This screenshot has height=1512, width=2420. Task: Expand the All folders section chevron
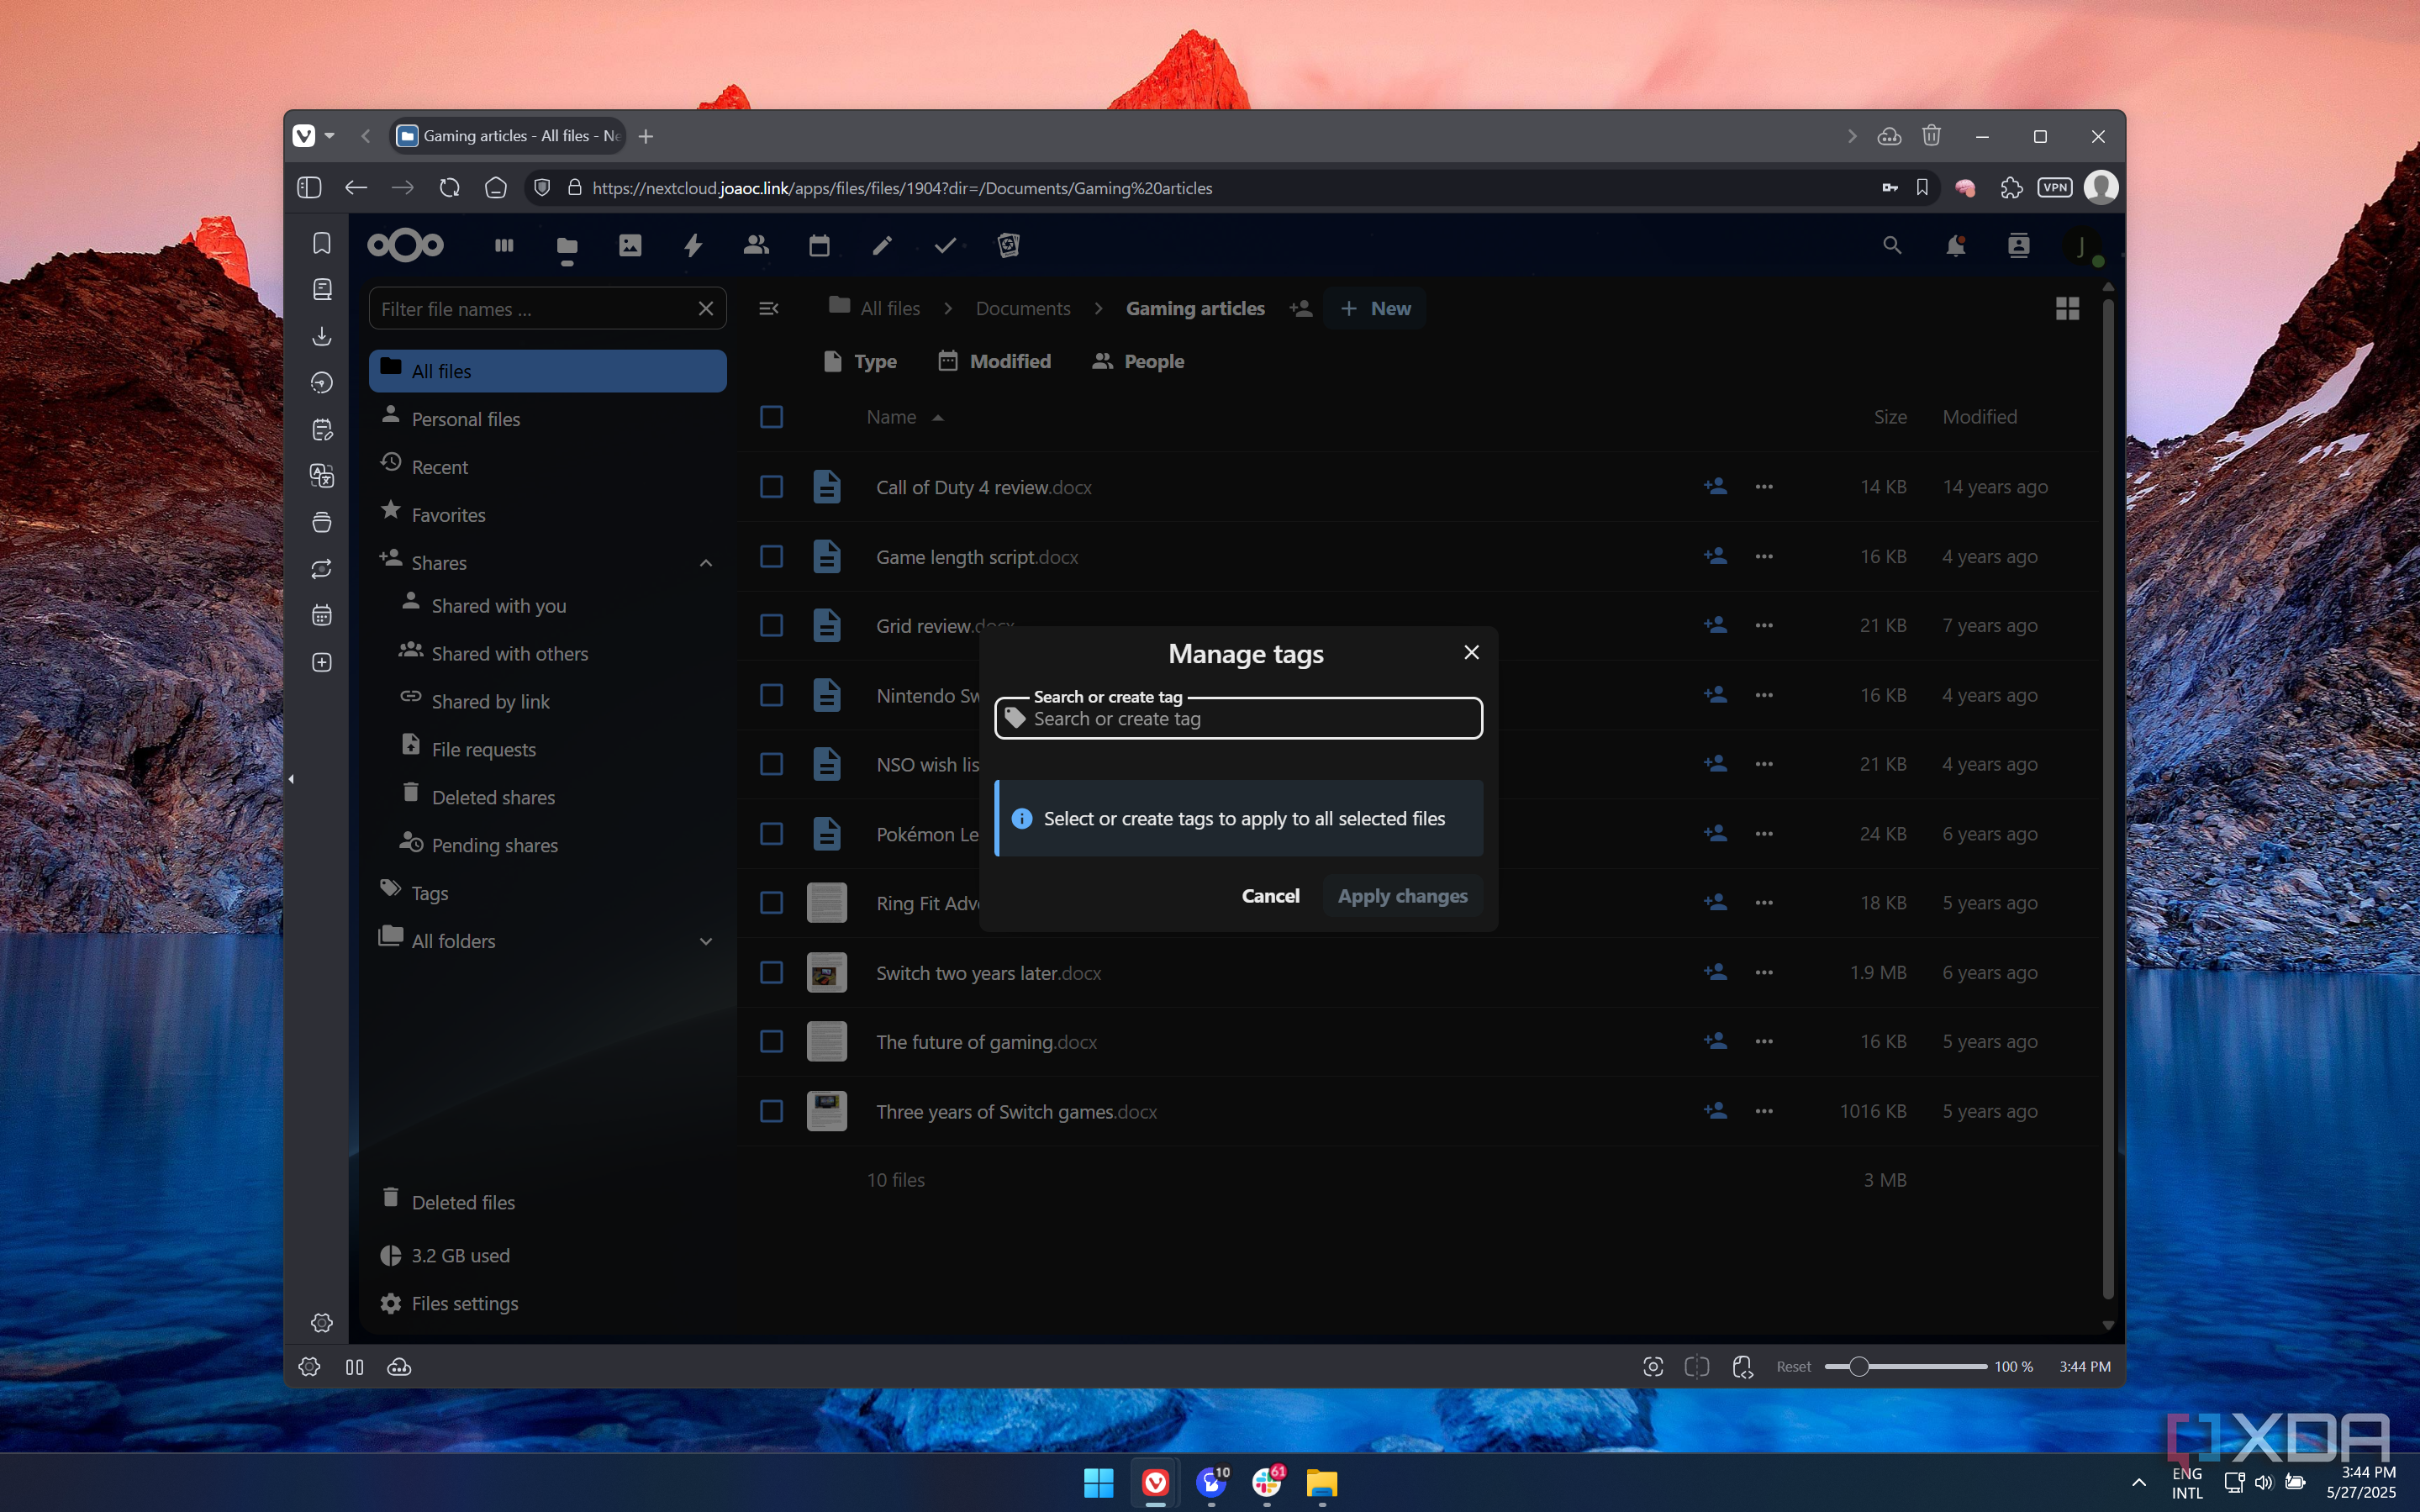tap(706, 941)
